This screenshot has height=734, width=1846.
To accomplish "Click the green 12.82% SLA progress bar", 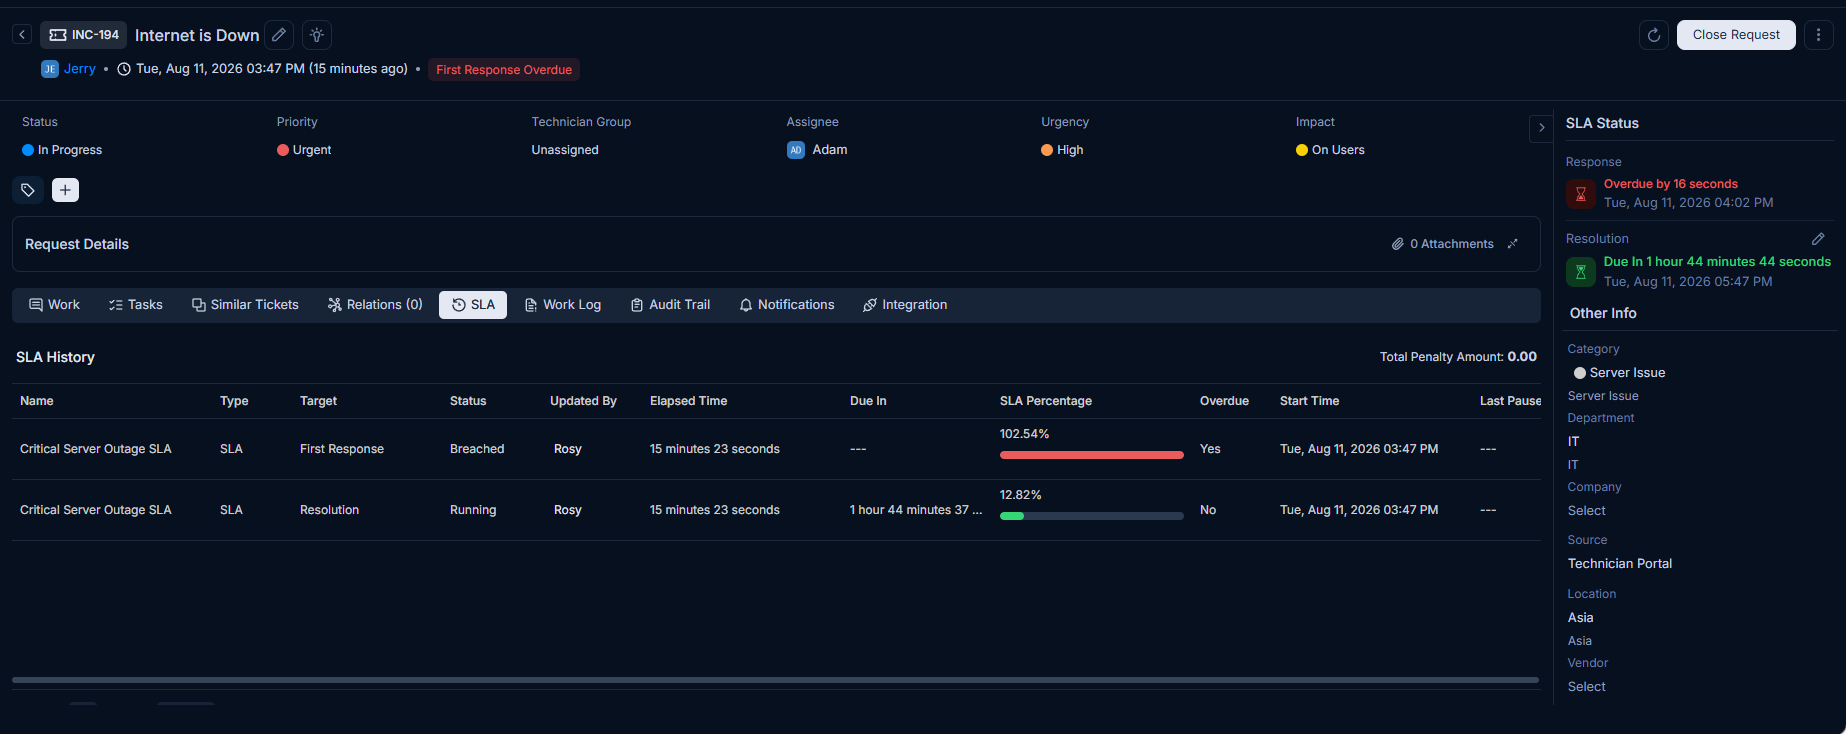I will click(x=1092, y=516).
